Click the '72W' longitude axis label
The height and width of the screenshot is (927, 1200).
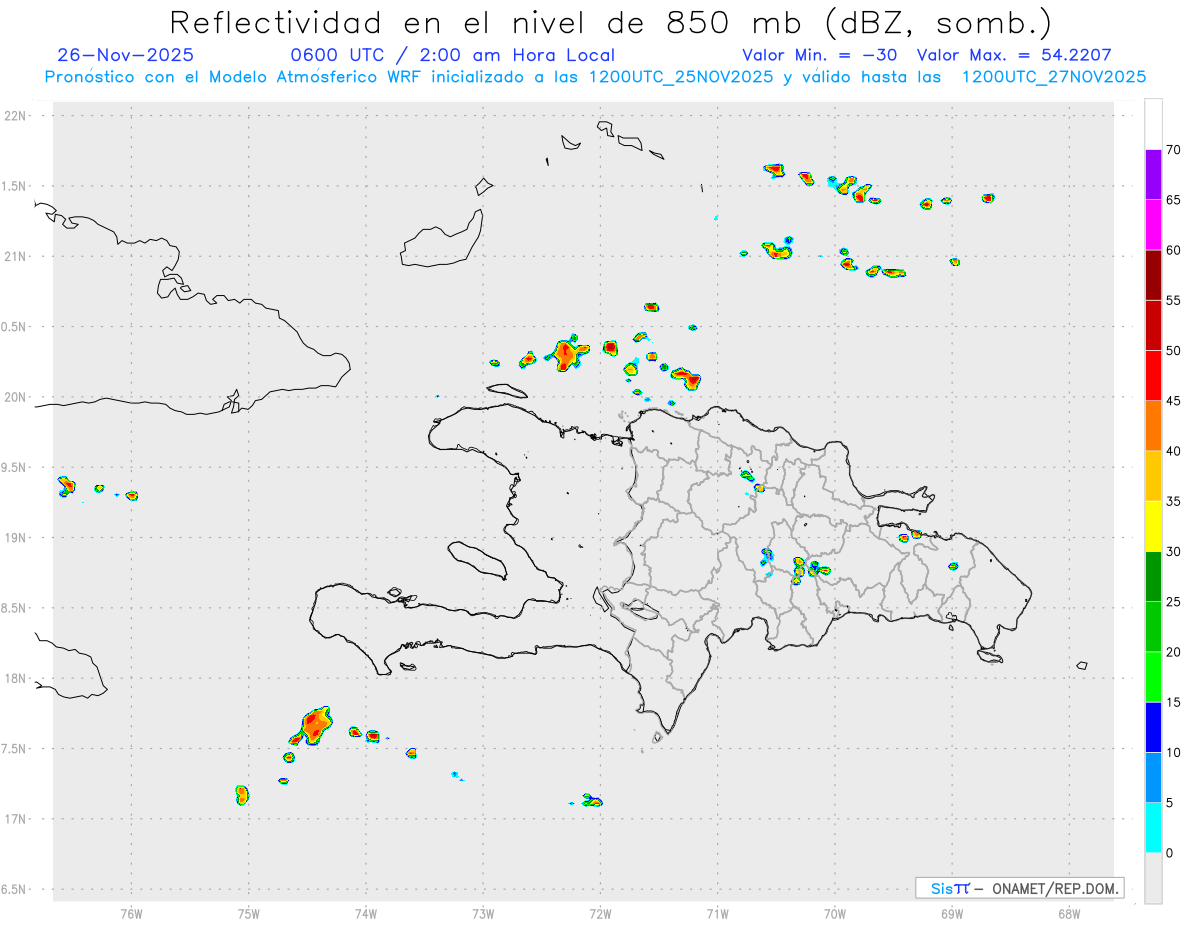point(600,913)
